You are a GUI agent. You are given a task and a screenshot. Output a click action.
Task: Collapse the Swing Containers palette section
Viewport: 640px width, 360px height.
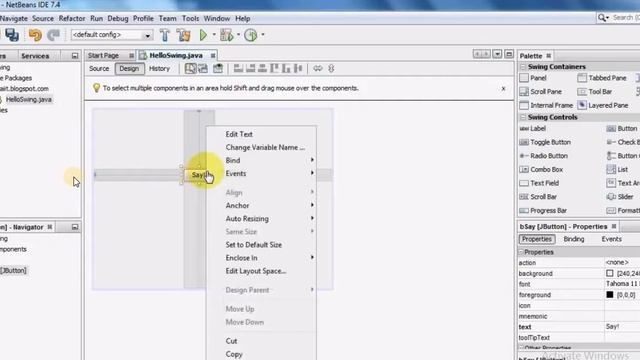click(523, 67)
